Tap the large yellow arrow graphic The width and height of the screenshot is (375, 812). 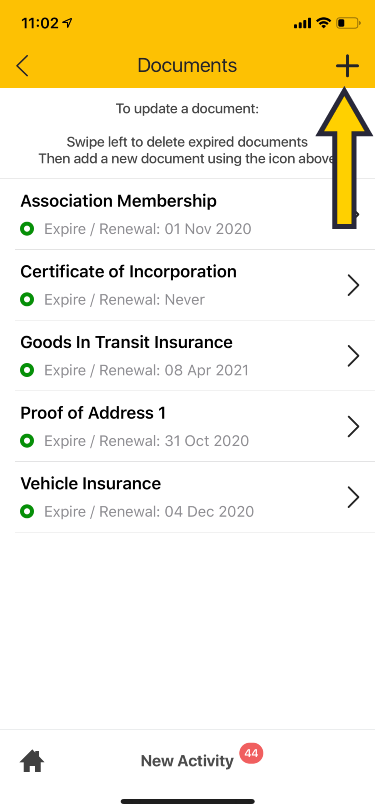click(x=344, y=157)
